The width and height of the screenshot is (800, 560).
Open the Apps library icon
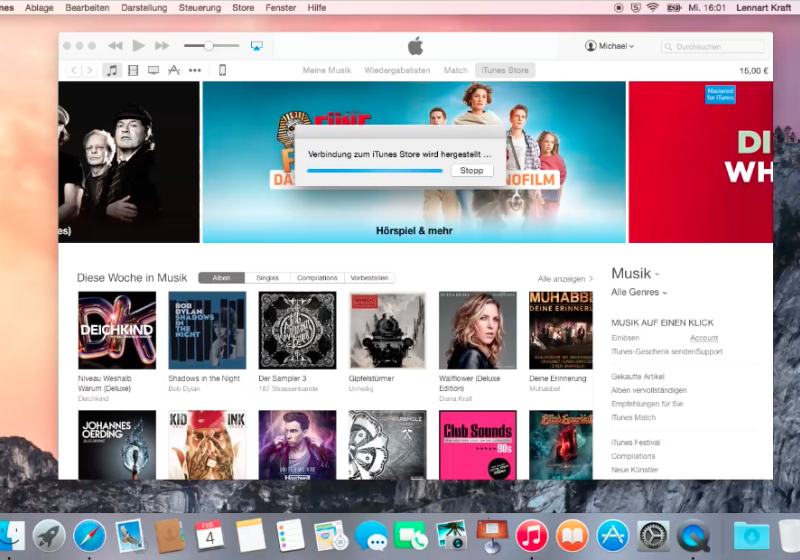coord(174,70)
